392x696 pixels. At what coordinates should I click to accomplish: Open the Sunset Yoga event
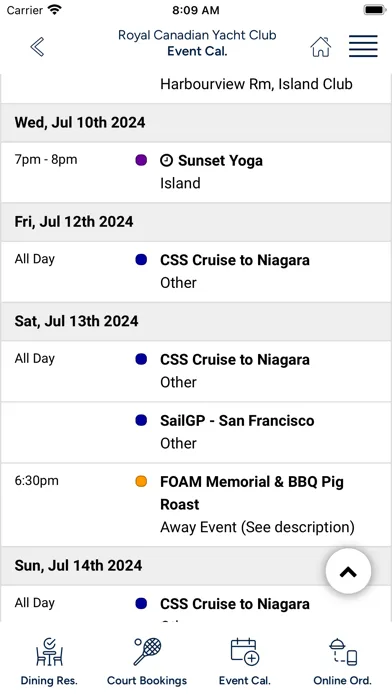pos(196,172)
